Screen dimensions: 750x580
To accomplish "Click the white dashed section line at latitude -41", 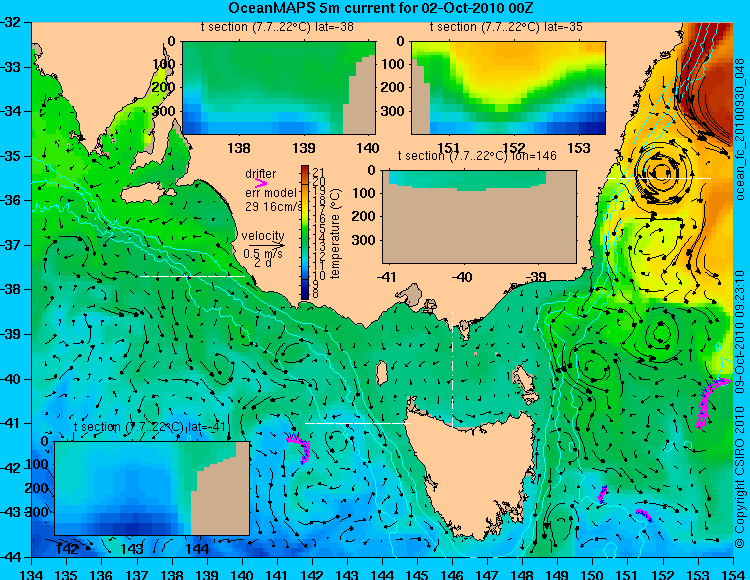I will tap(357, 423).
